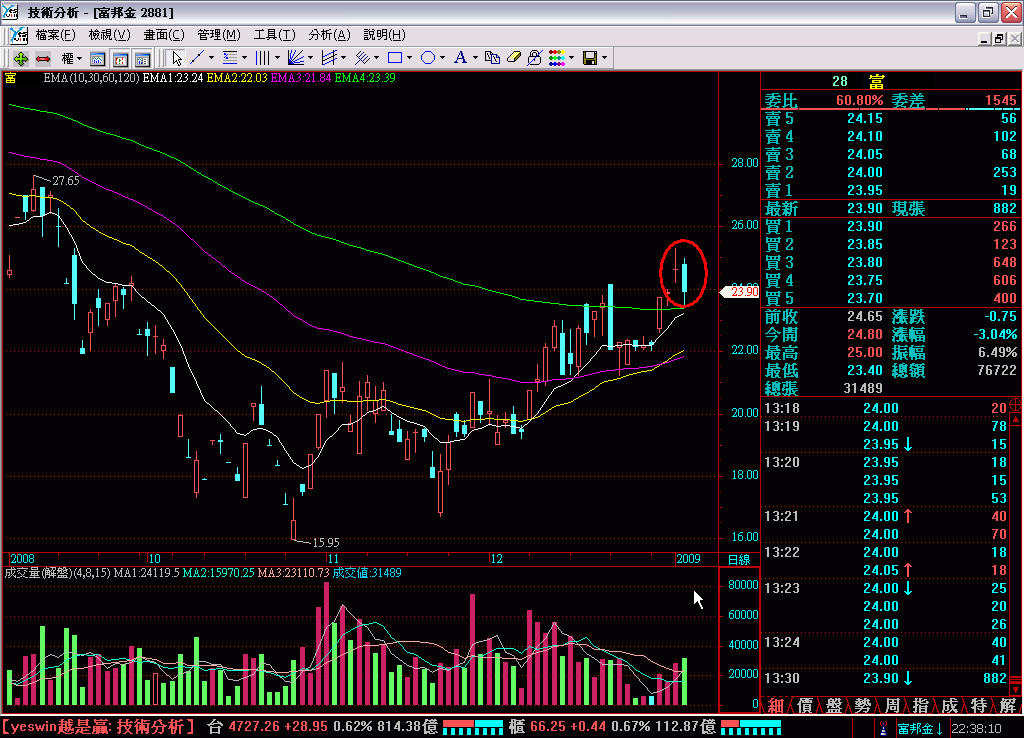Switch to the 成 tab
Screen dimensions: 1024x738
pos(950,705)
